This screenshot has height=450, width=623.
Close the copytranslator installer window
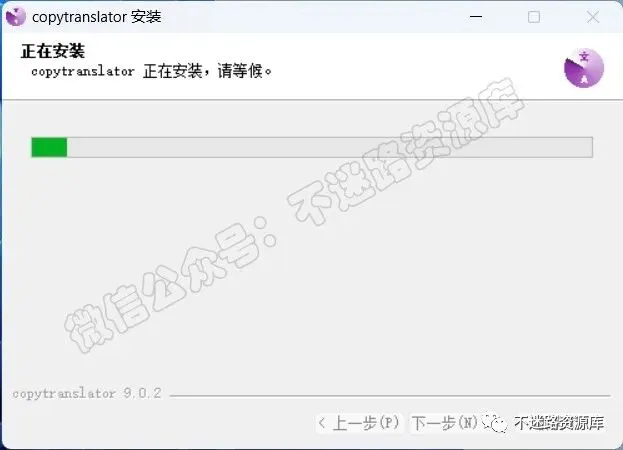593,17
